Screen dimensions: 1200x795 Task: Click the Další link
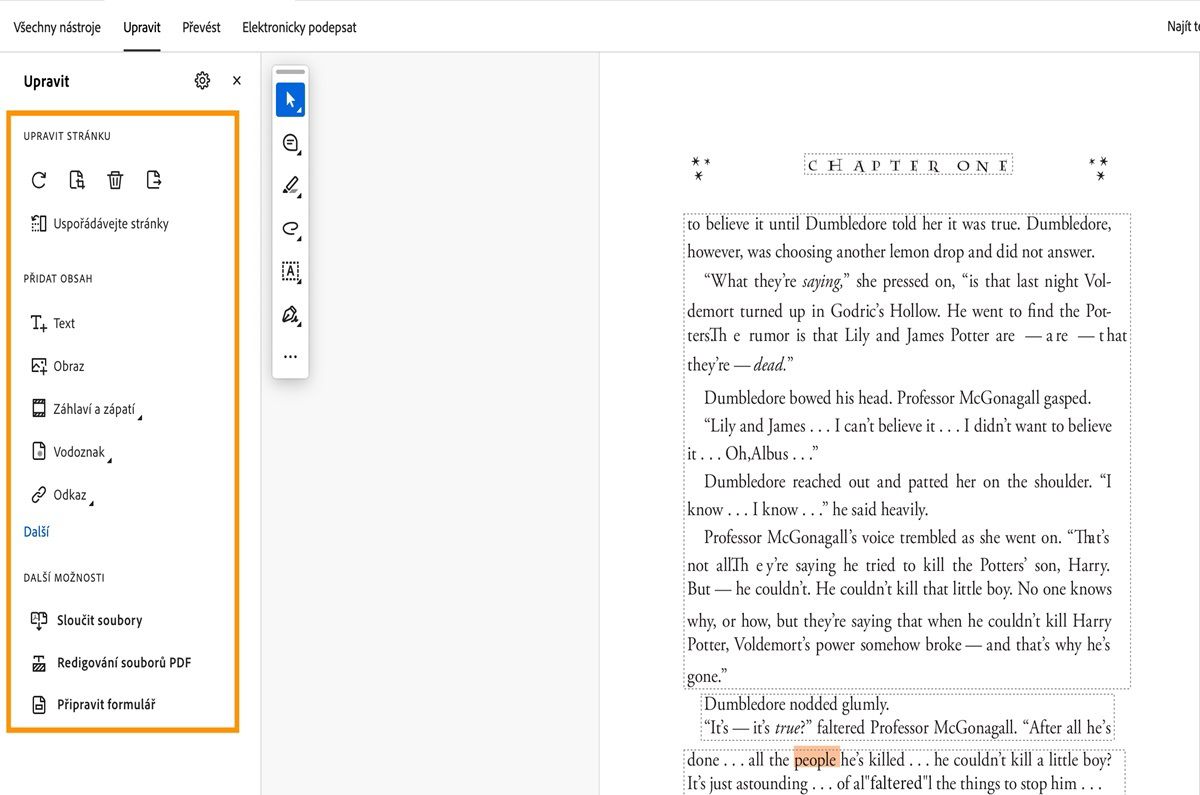coord(36,532)
